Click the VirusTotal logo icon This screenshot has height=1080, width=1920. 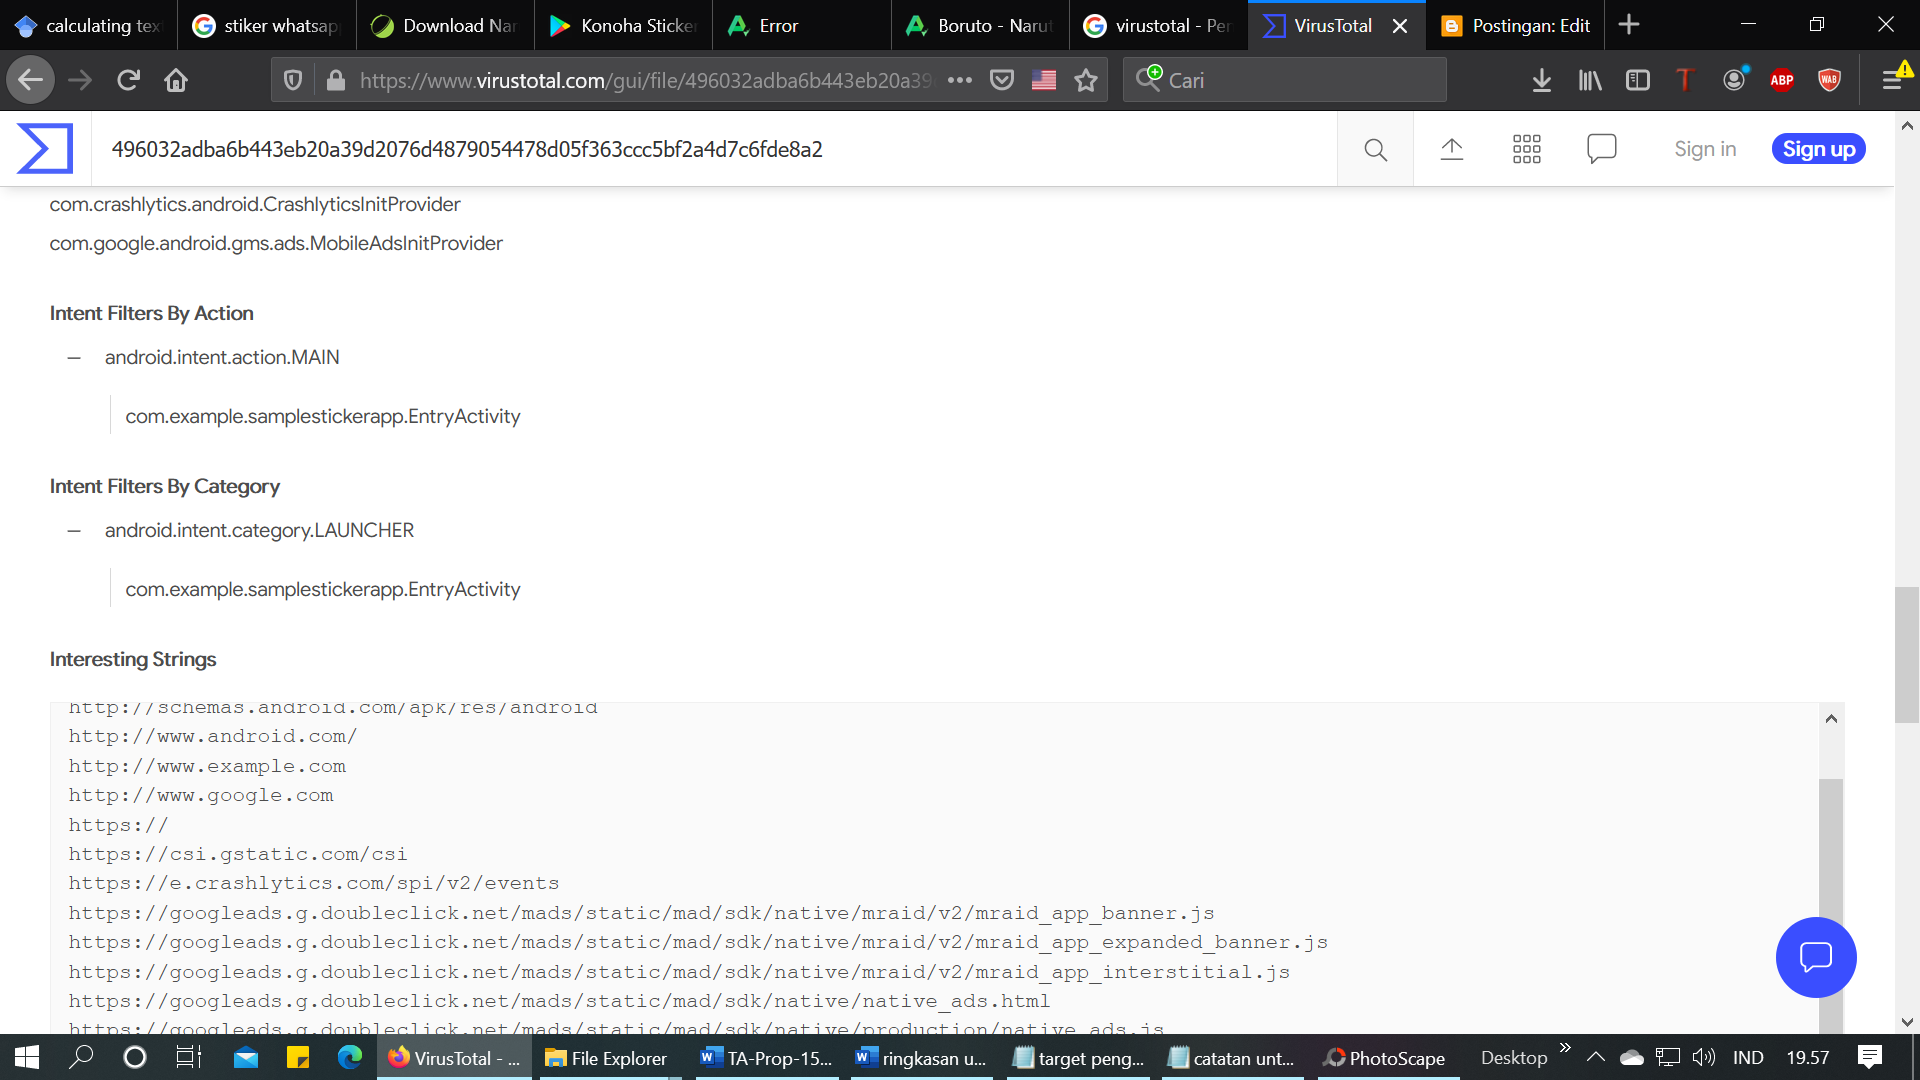[x=45, y=149]
